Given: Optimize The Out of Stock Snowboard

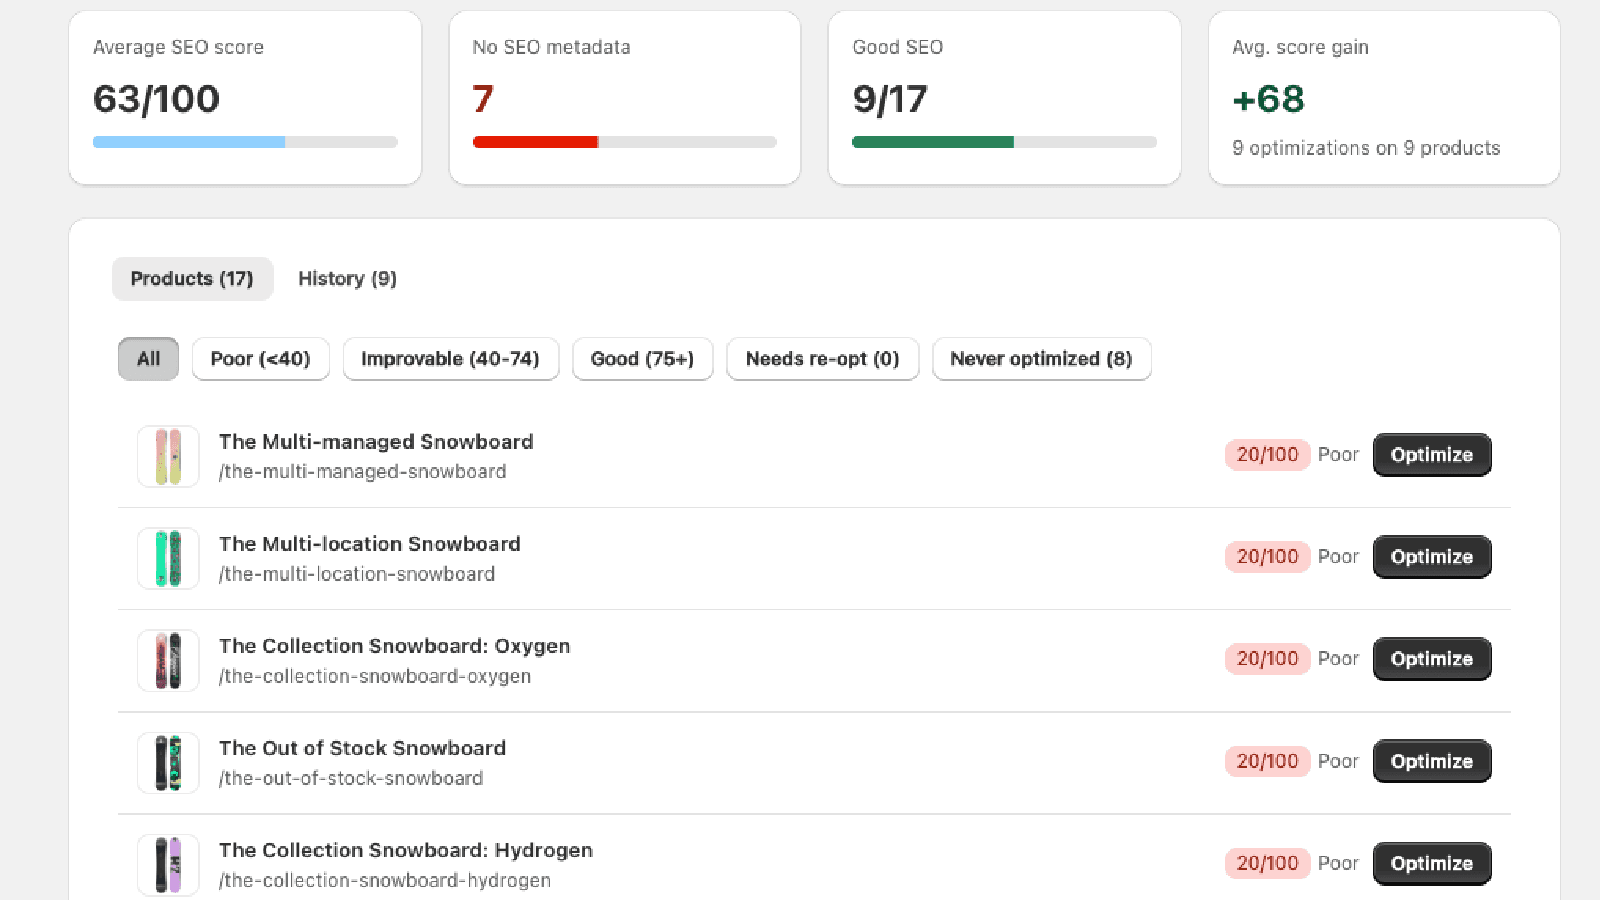Looking at the screenshot, I should pyautogui.click(x=1432, y=761).
